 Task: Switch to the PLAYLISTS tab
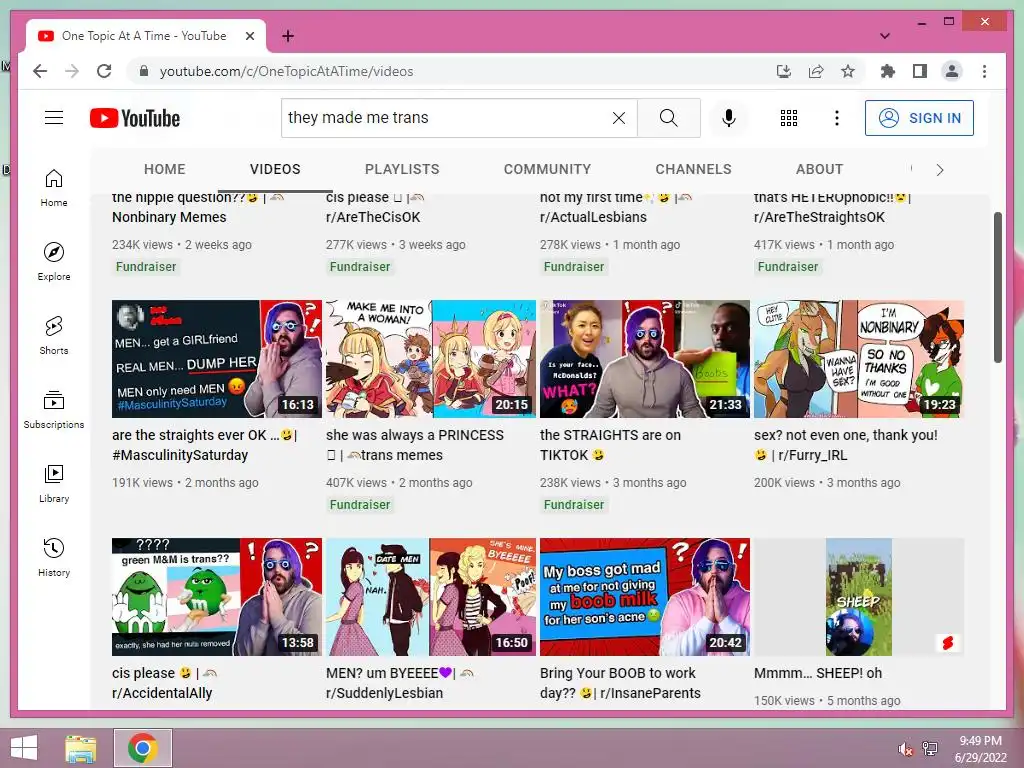coord(402,169)
